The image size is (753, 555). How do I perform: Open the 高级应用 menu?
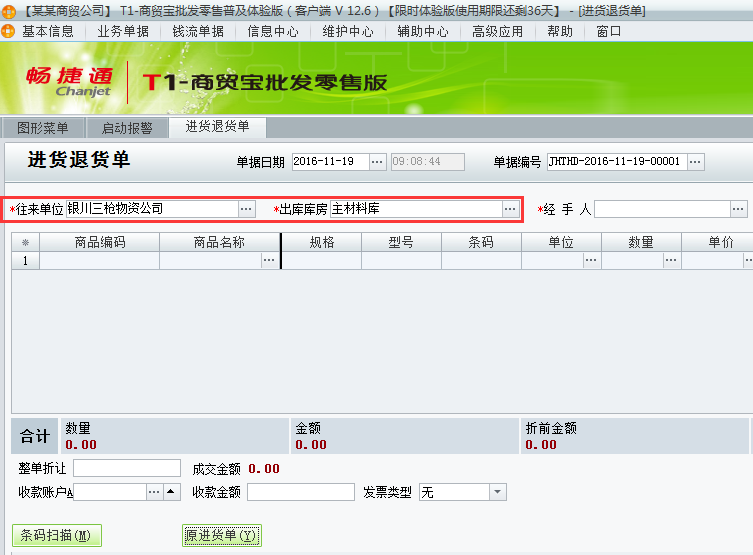point(498,32)
